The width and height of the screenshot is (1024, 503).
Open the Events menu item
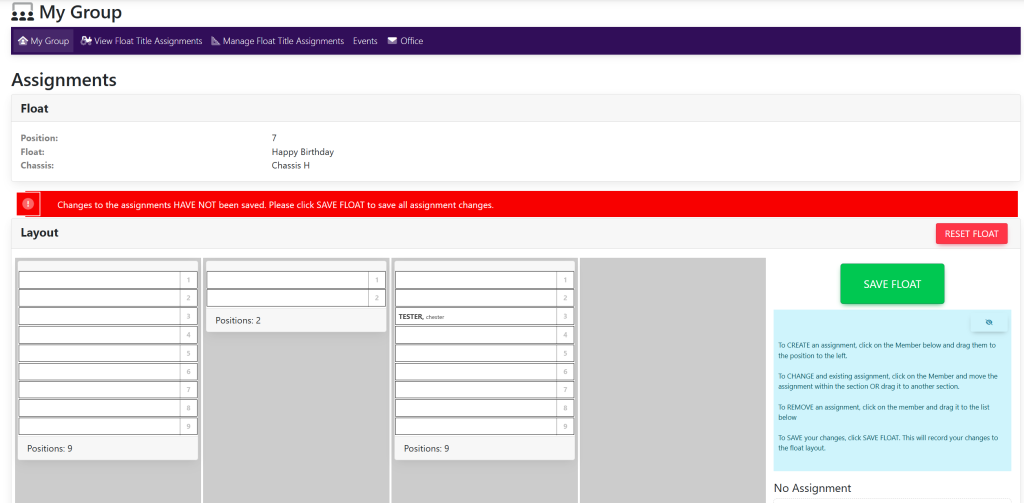tap(365, 41)
